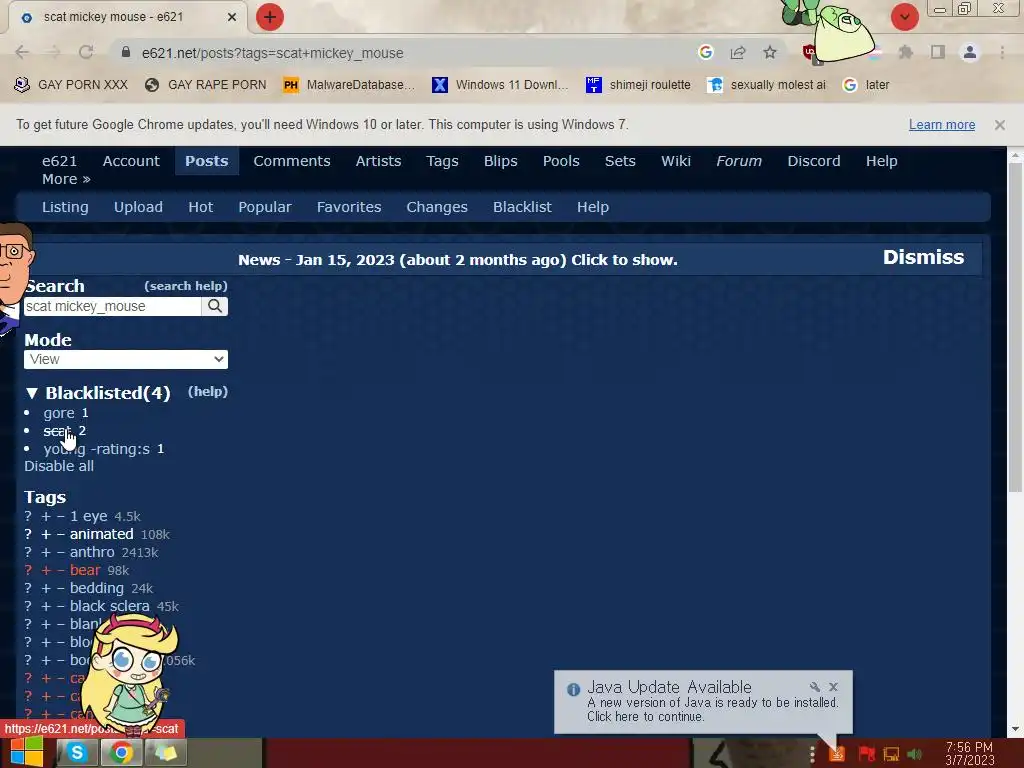Open the Changes link in subnav
1024x768 pixels.
[x=437, y=207]
